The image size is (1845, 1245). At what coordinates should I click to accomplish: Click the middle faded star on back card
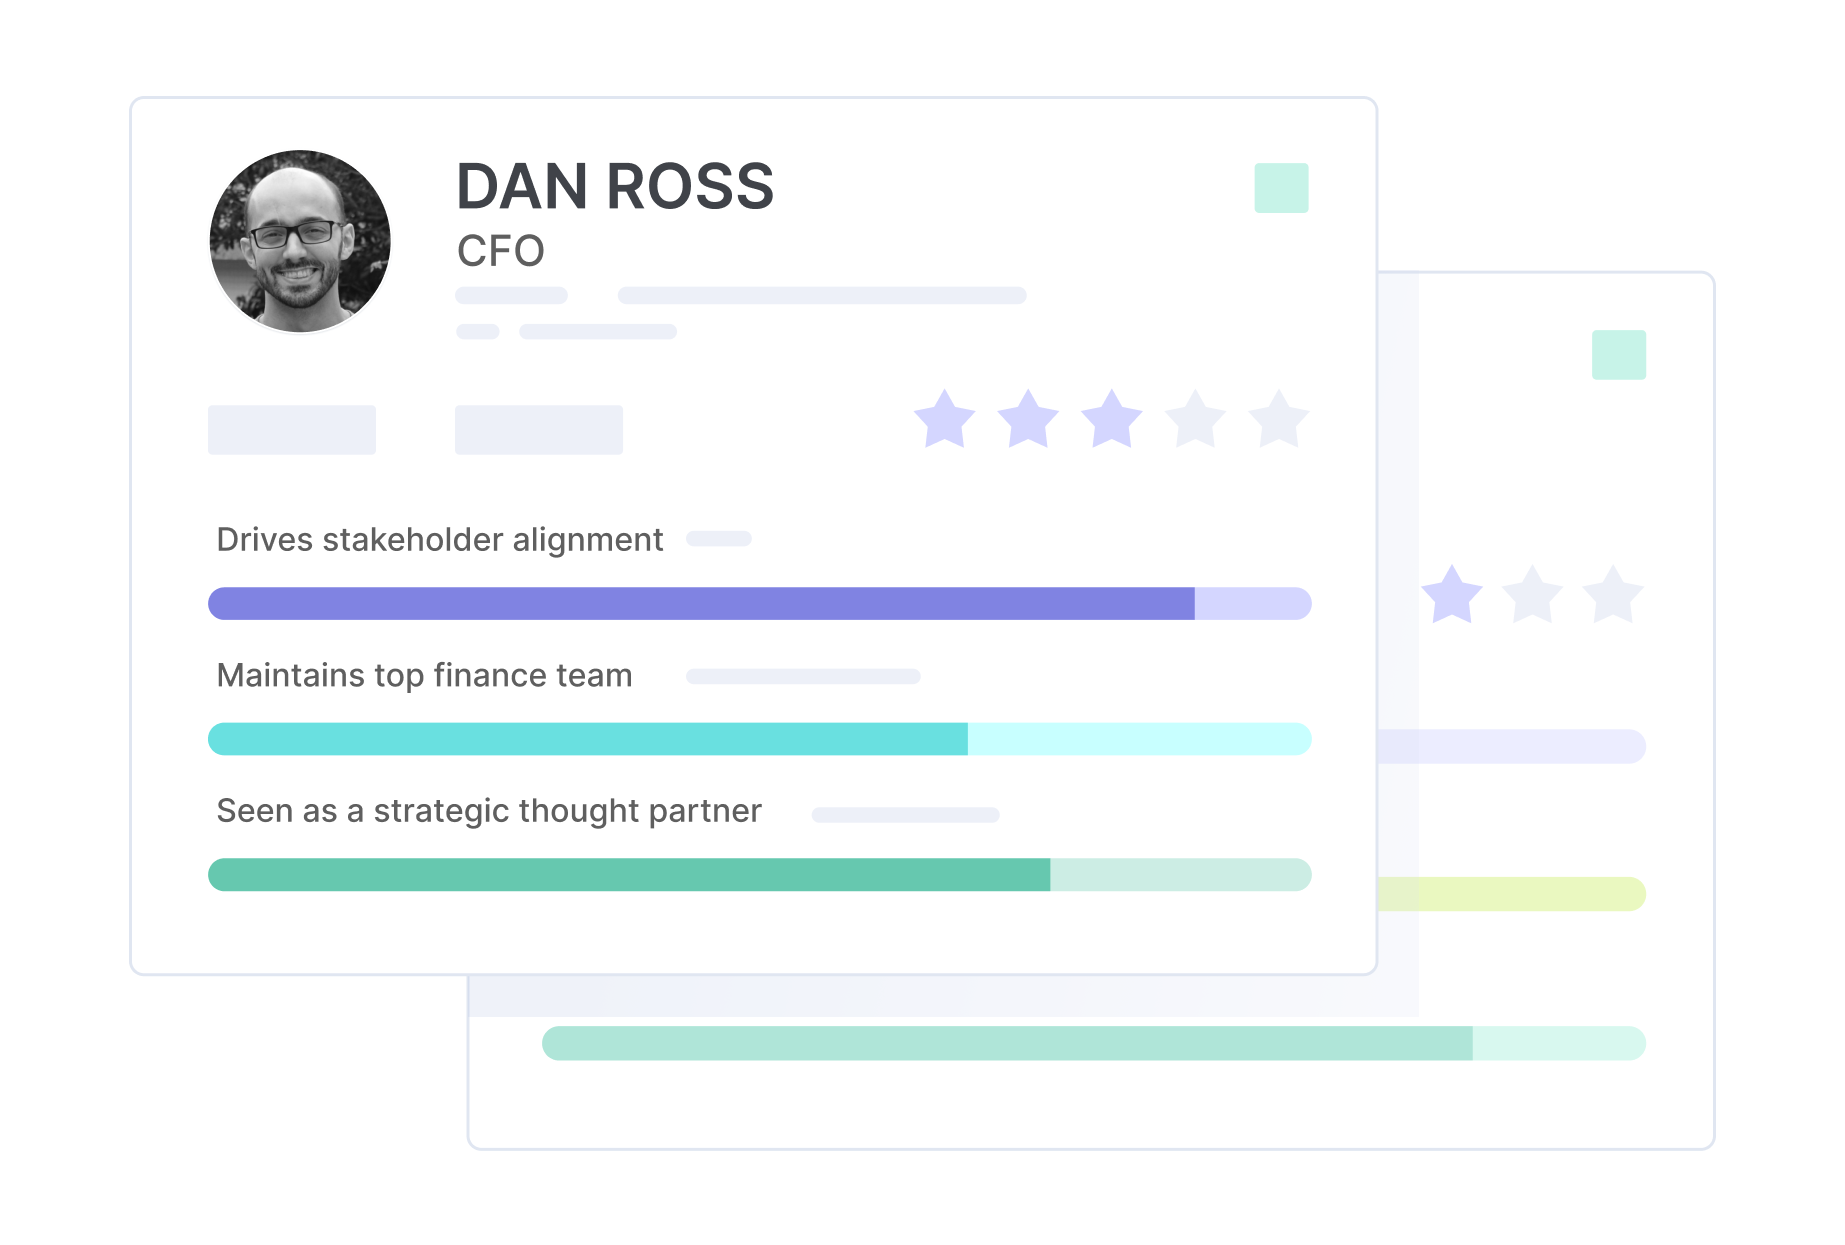point(1532,595)
